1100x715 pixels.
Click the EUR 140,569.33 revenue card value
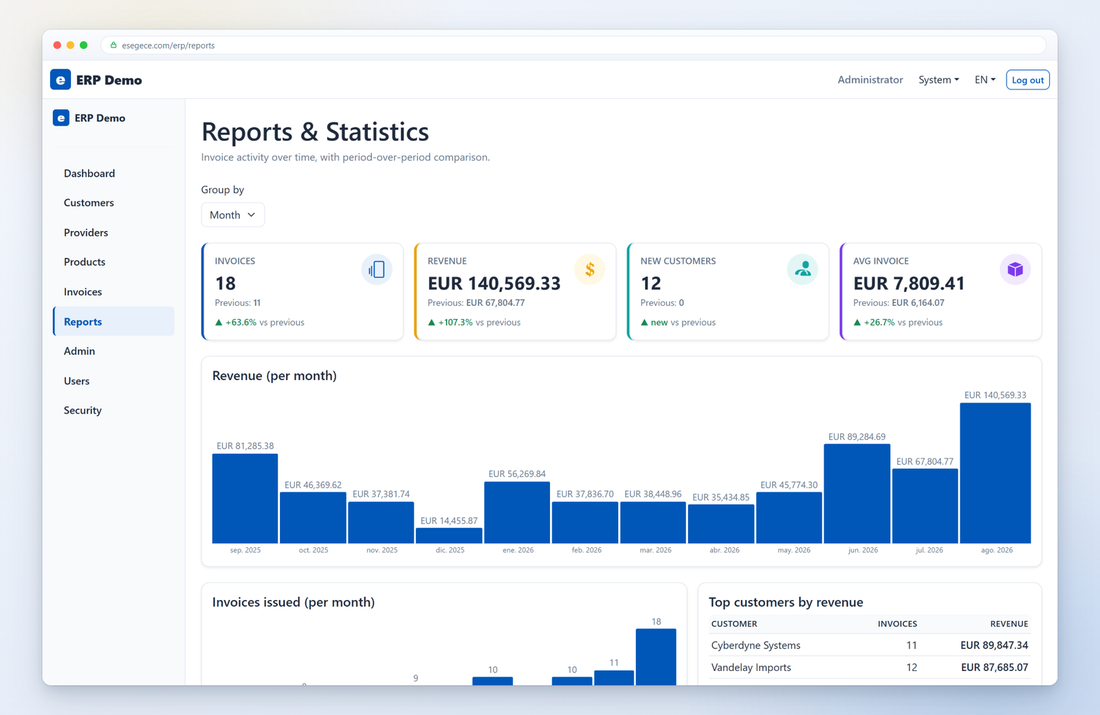(494, 283)
